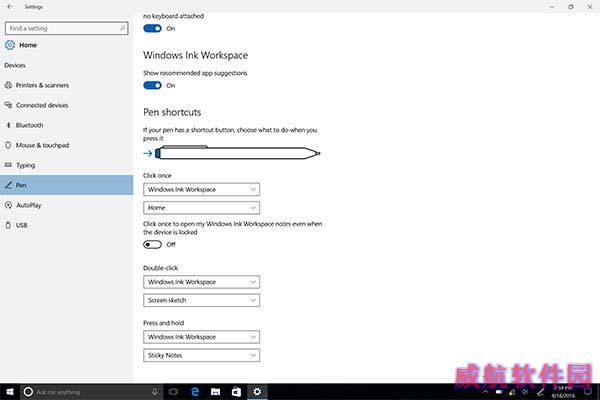Click the taskbar clock and date
600x400 pixels.
point(563,392)
